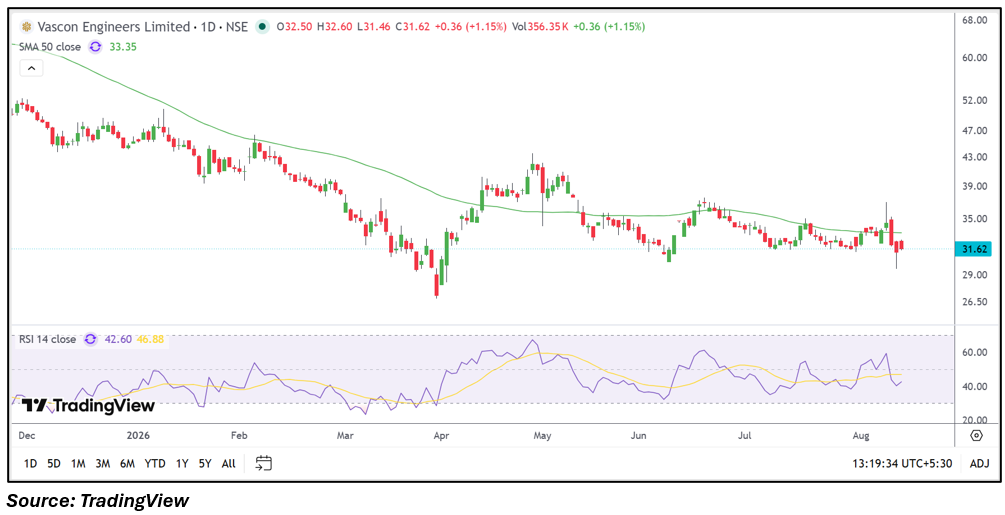
Task: Click the 26.50 price axis label
Action: 974,302
